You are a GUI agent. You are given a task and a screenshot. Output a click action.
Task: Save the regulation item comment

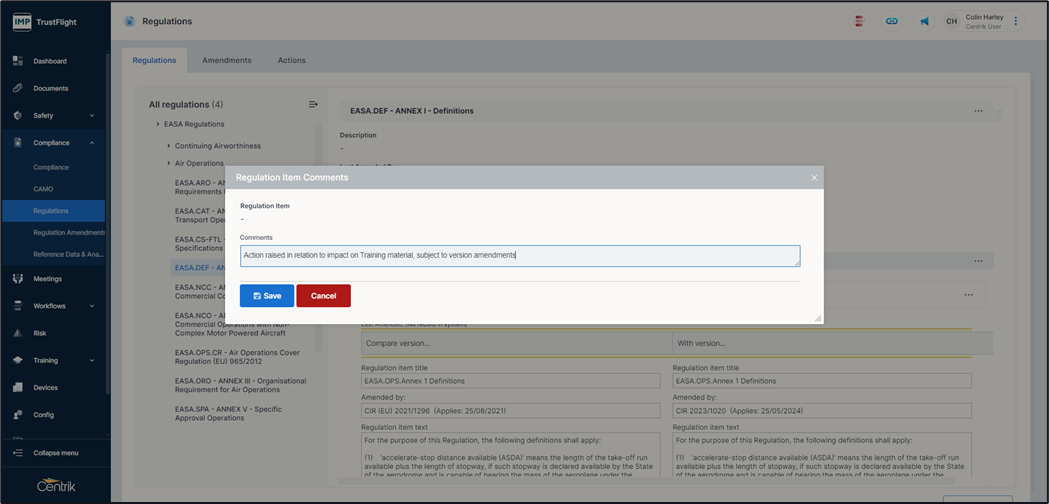tap(267, 296)
